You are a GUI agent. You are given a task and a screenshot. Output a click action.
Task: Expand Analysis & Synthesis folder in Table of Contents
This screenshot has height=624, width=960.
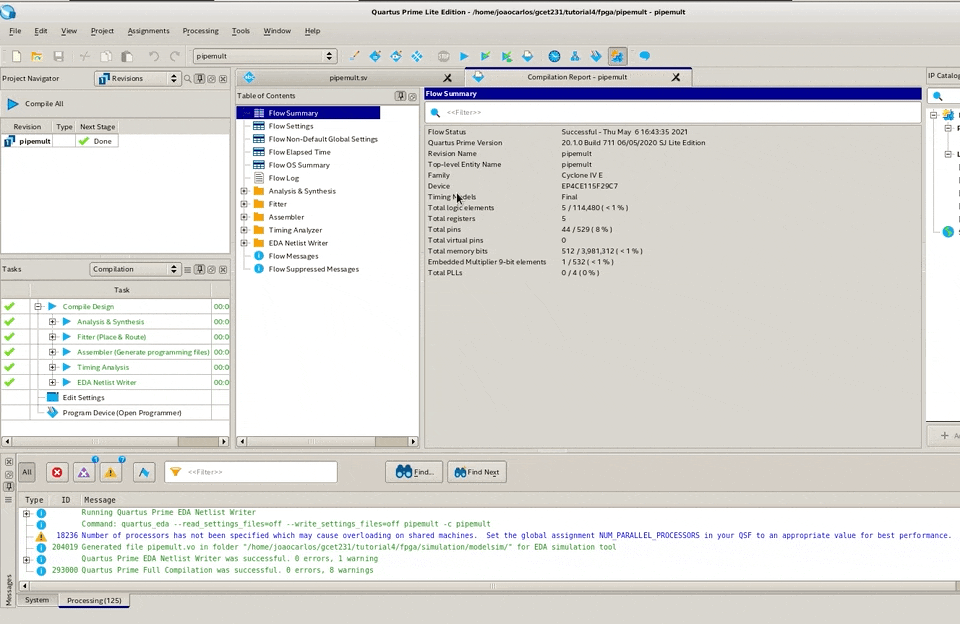tap(244, 191)
